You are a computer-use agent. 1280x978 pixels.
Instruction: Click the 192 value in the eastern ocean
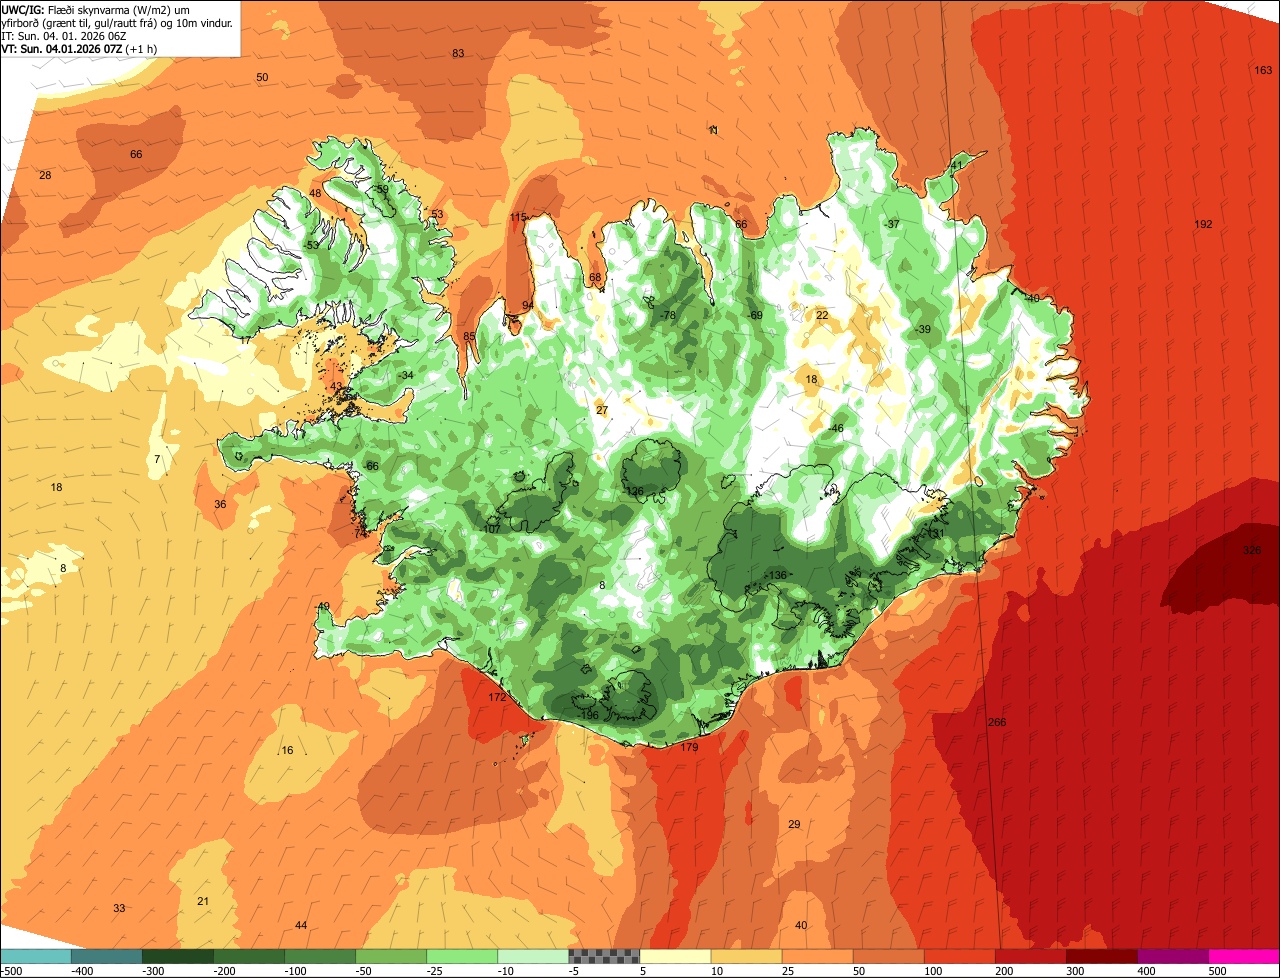(x=1203, y=224)
